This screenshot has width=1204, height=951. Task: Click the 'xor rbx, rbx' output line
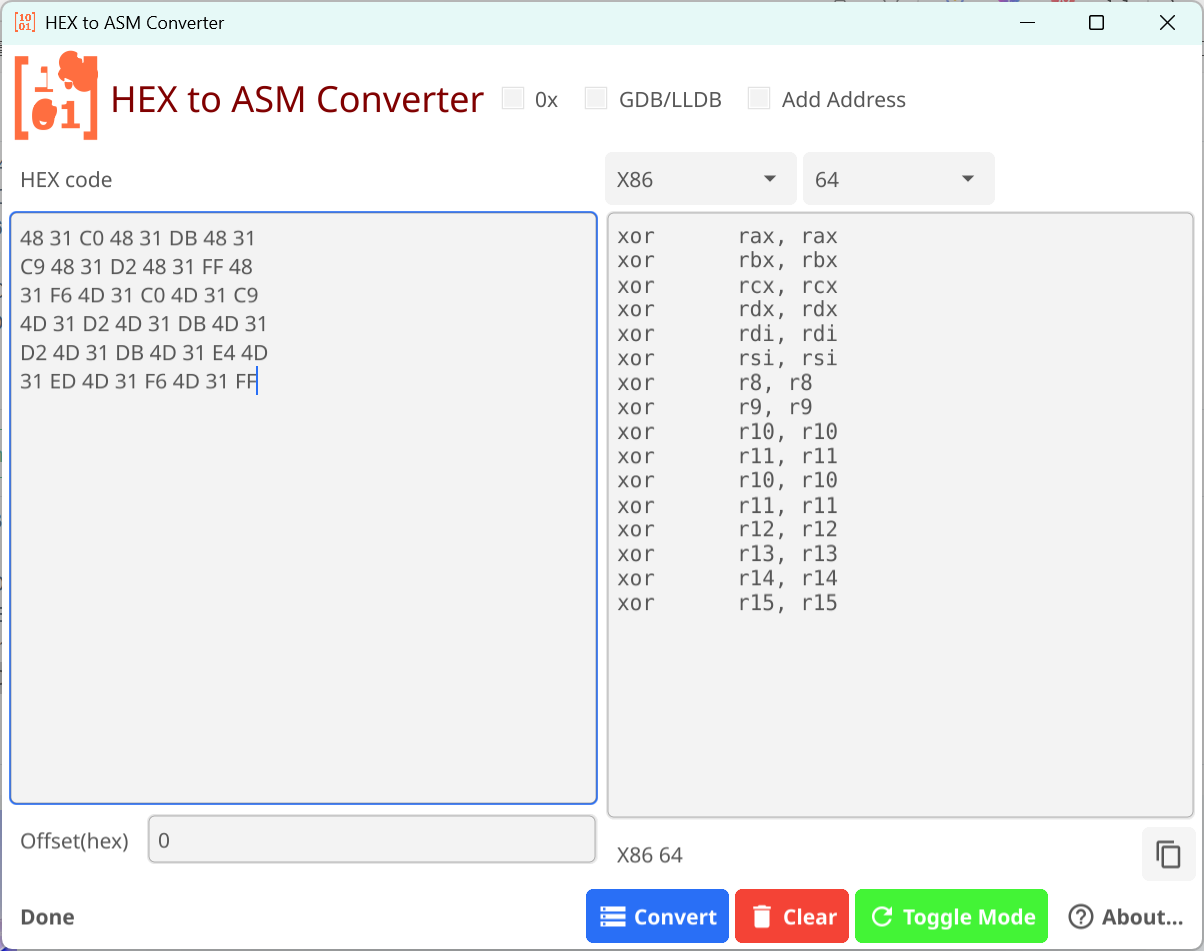(x=727, y=261)
